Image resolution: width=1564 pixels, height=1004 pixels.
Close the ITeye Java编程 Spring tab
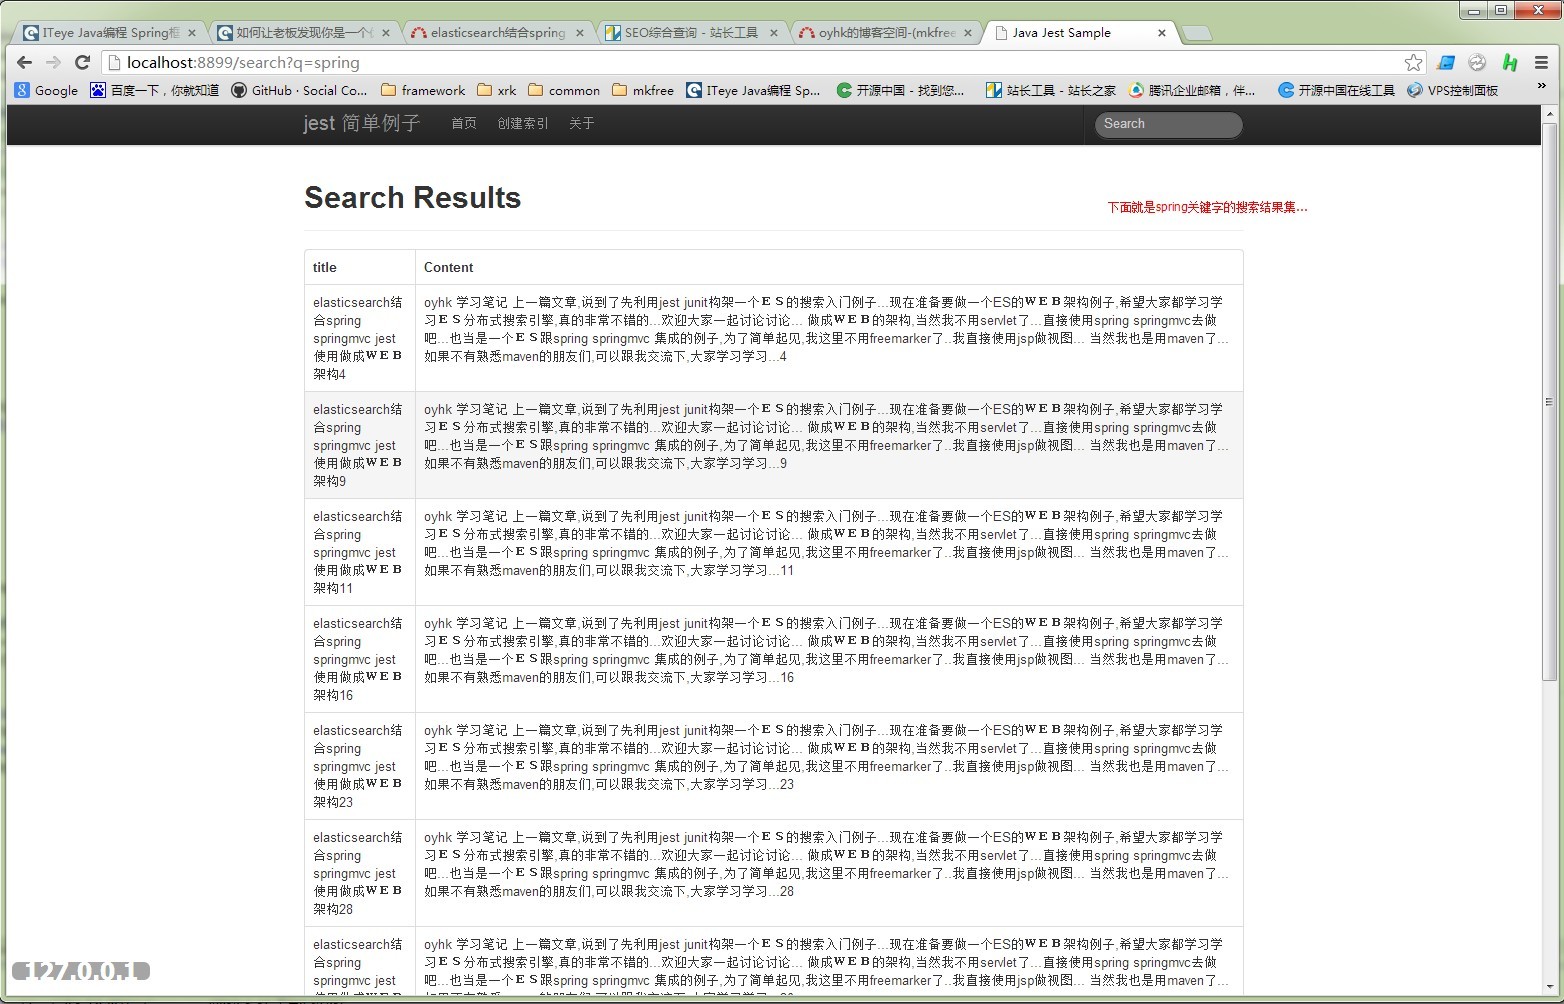[192, 33]
